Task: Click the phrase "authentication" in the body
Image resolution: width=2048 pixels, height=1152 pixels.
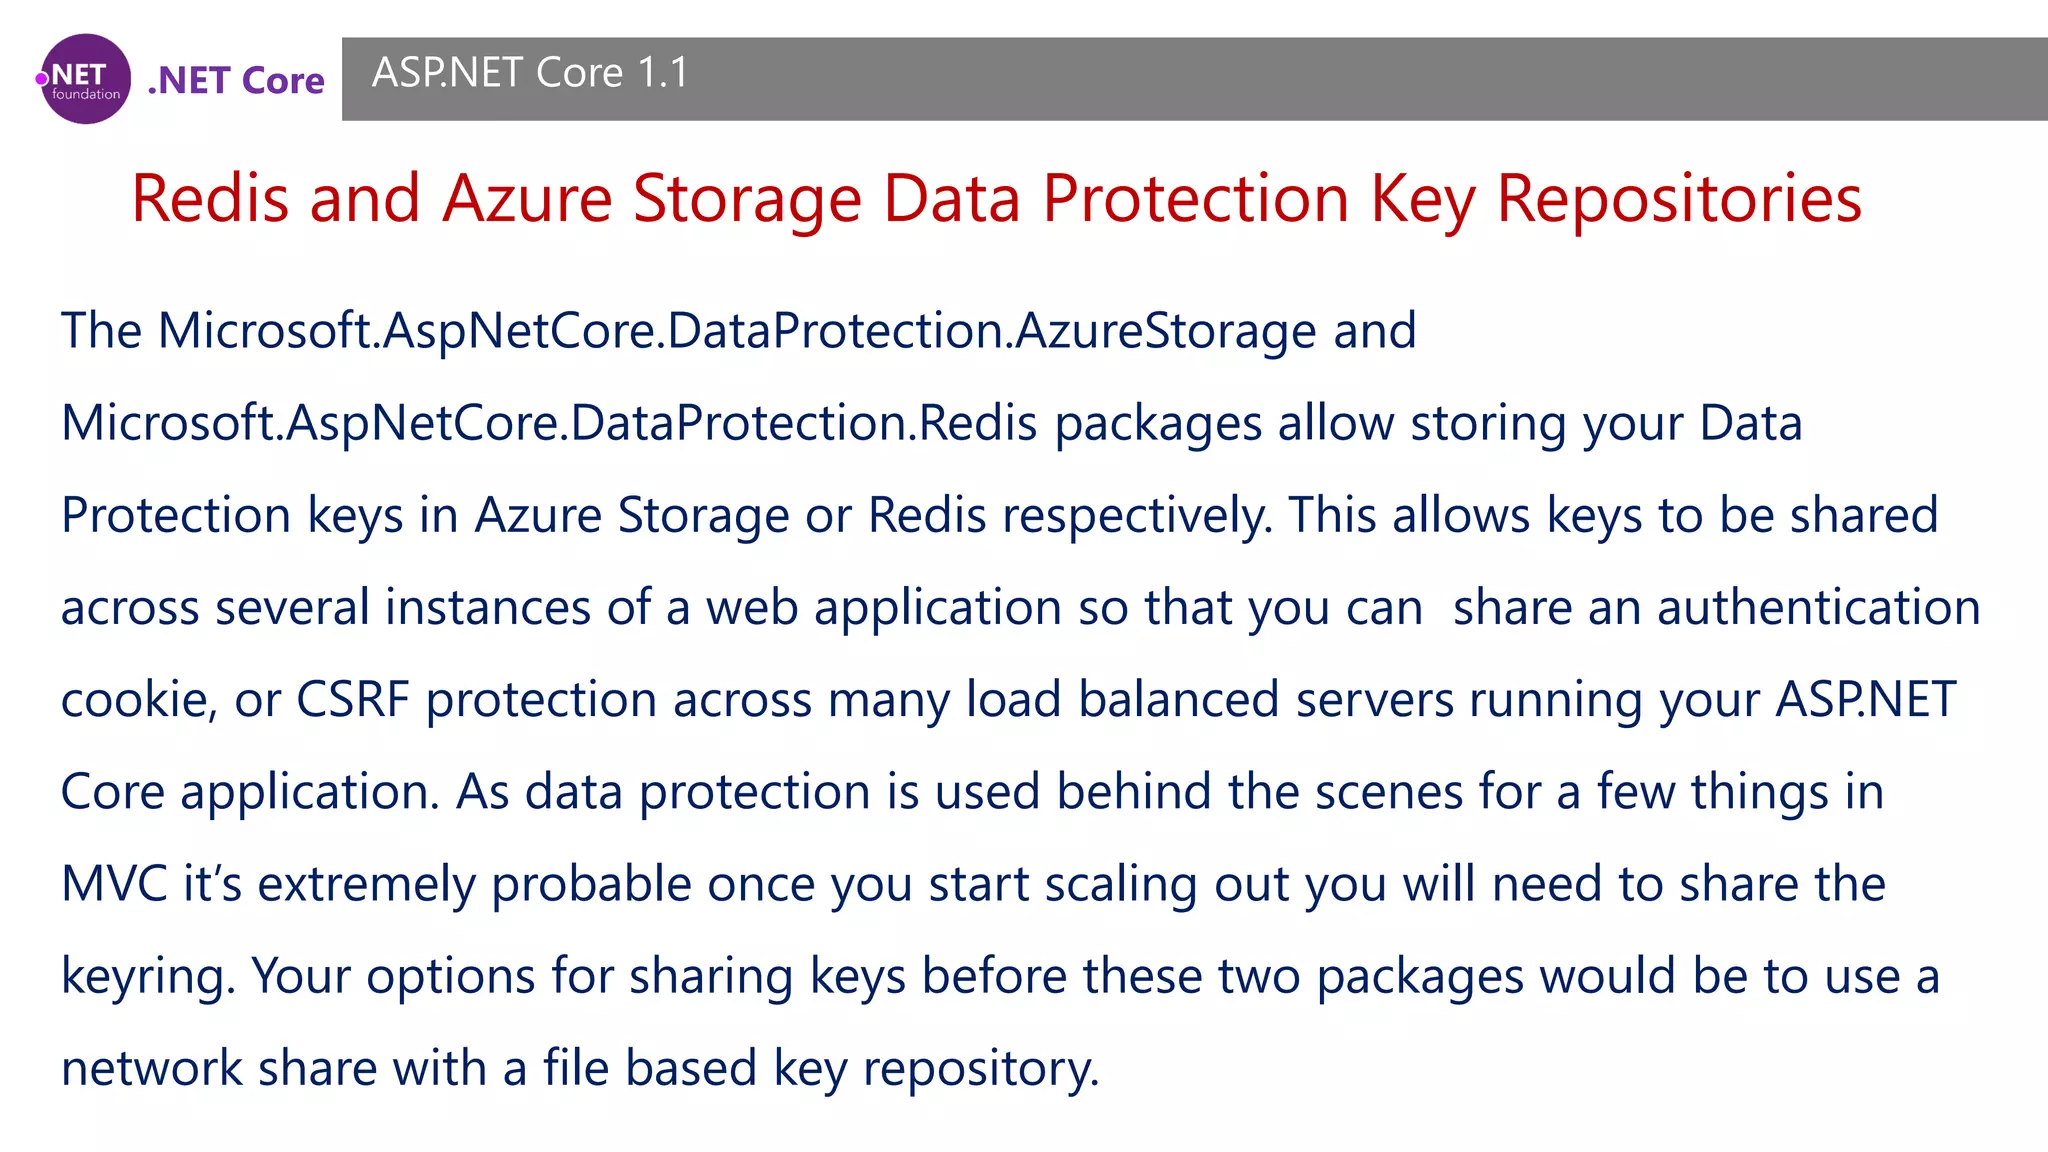Action: pos(1818,608)
